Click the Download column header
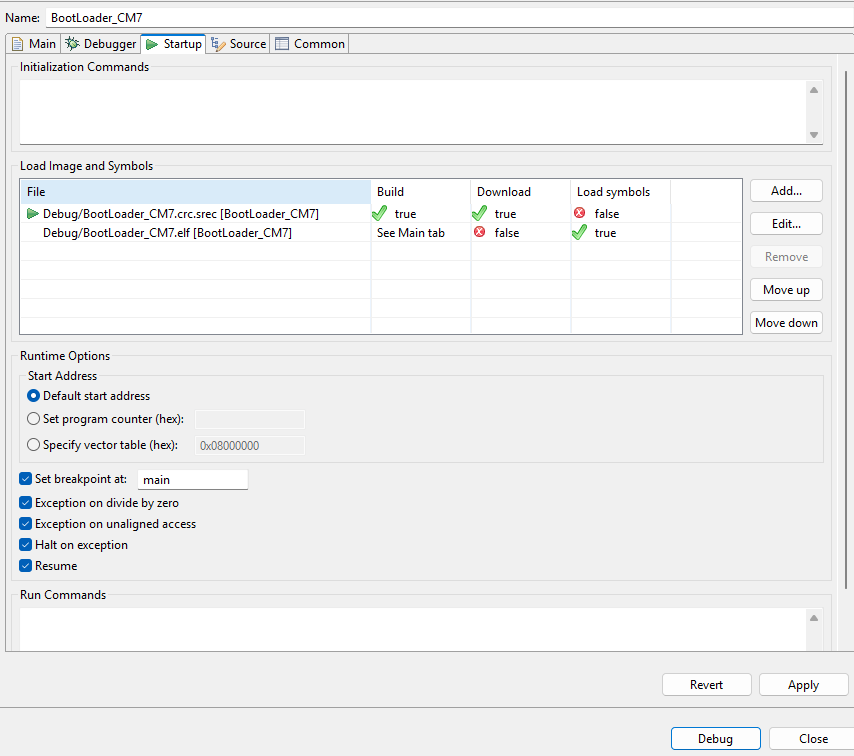The width and height of the screenshot is (854, 756). click(x=520, y=192)
